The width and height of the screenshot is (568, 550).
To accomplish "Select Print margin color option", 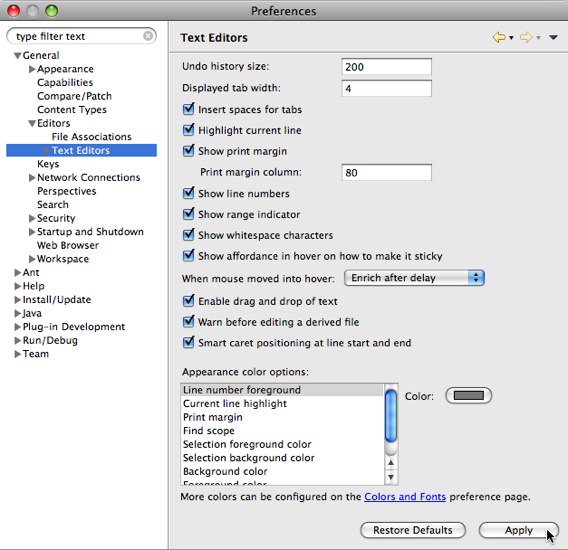I will click(281, 417).
